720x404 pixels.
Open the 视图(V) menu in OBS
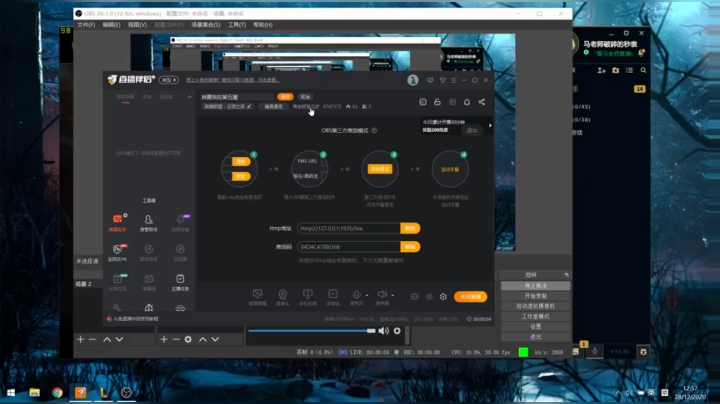click(137, 25)
